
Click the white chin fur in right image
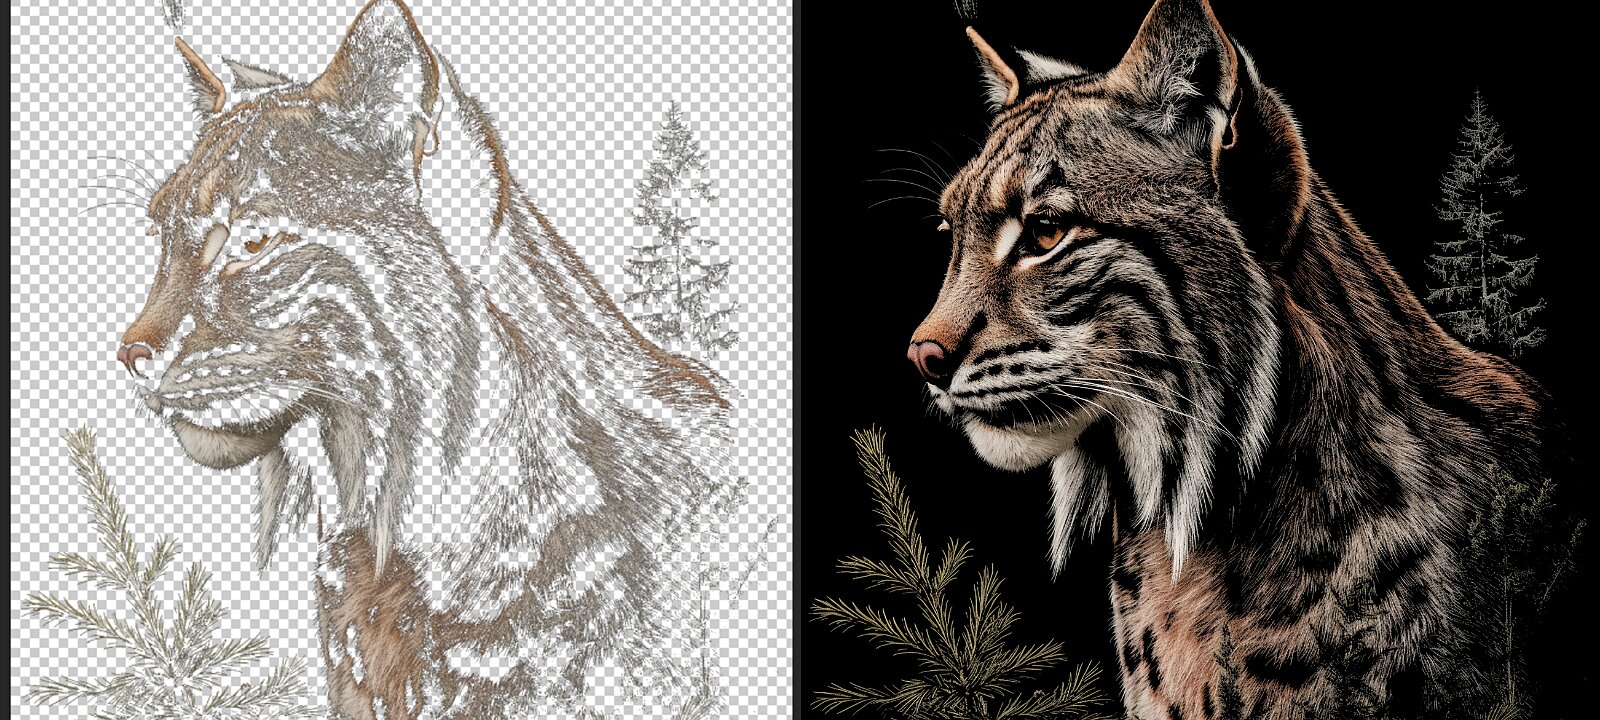[1010, 440]
